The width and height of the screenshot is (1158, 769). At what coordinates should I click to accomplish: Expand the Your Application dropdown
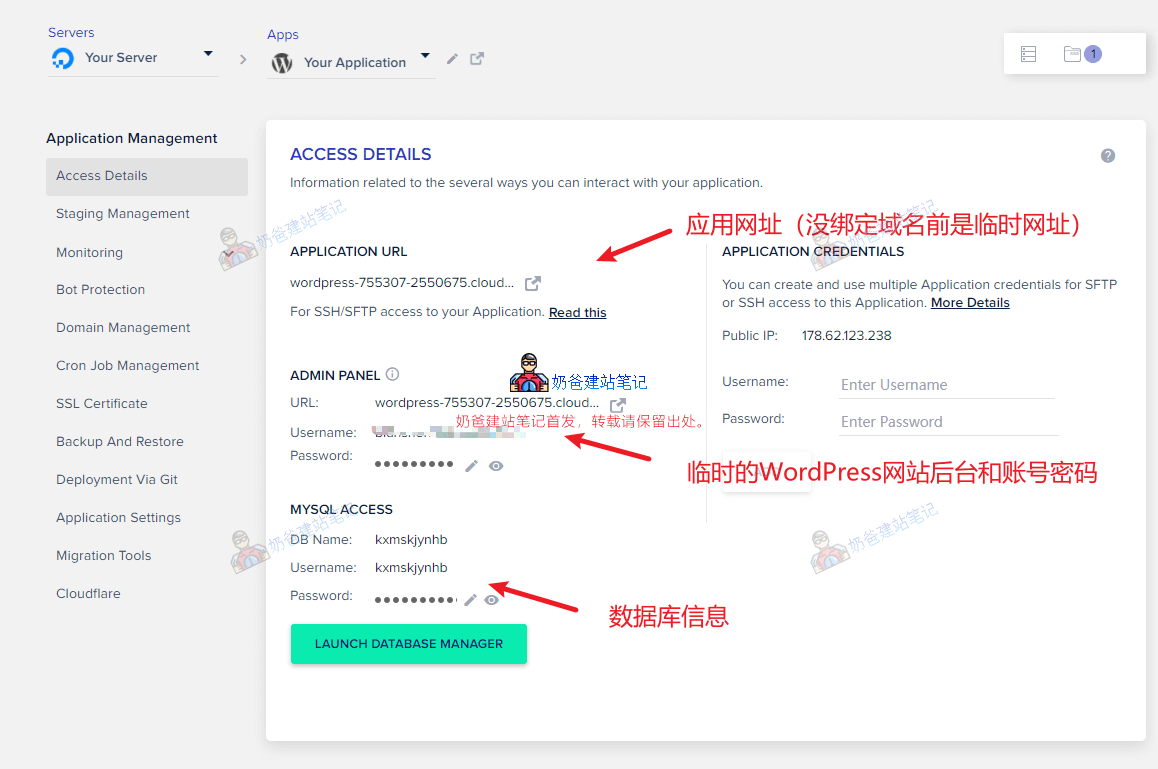tap(425, 56)
